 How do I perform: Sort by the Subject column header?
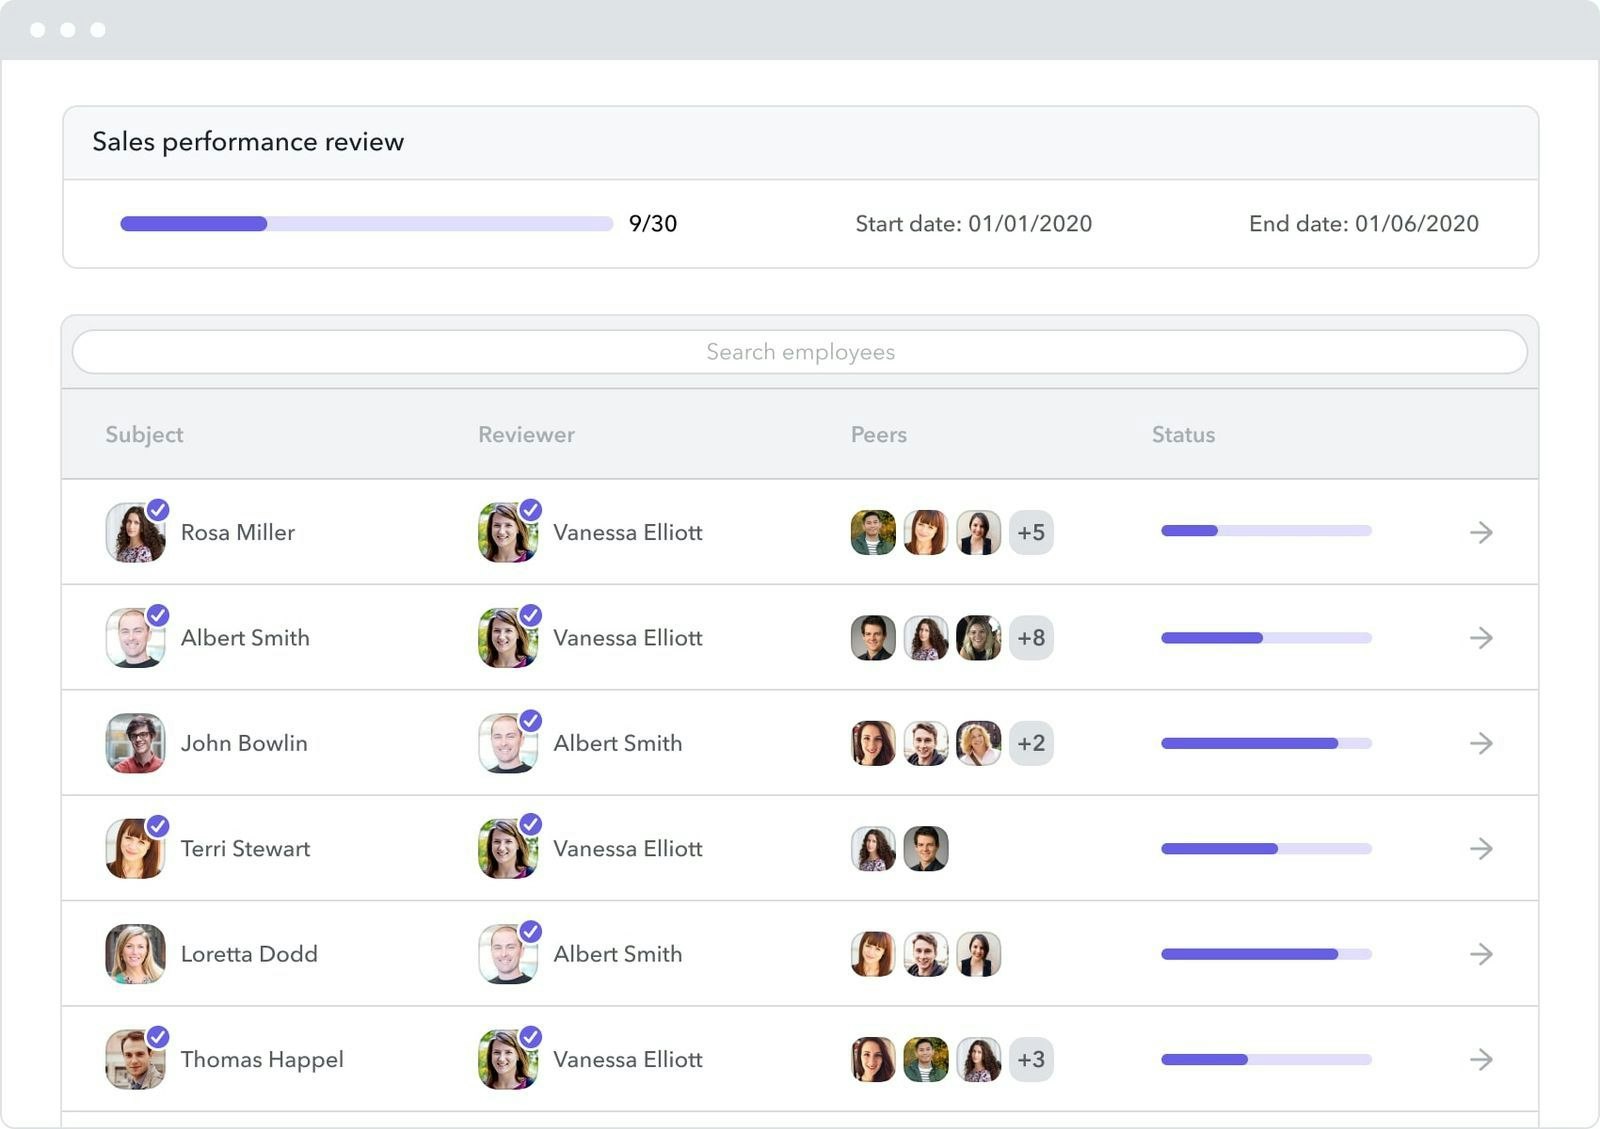[144, 435]
